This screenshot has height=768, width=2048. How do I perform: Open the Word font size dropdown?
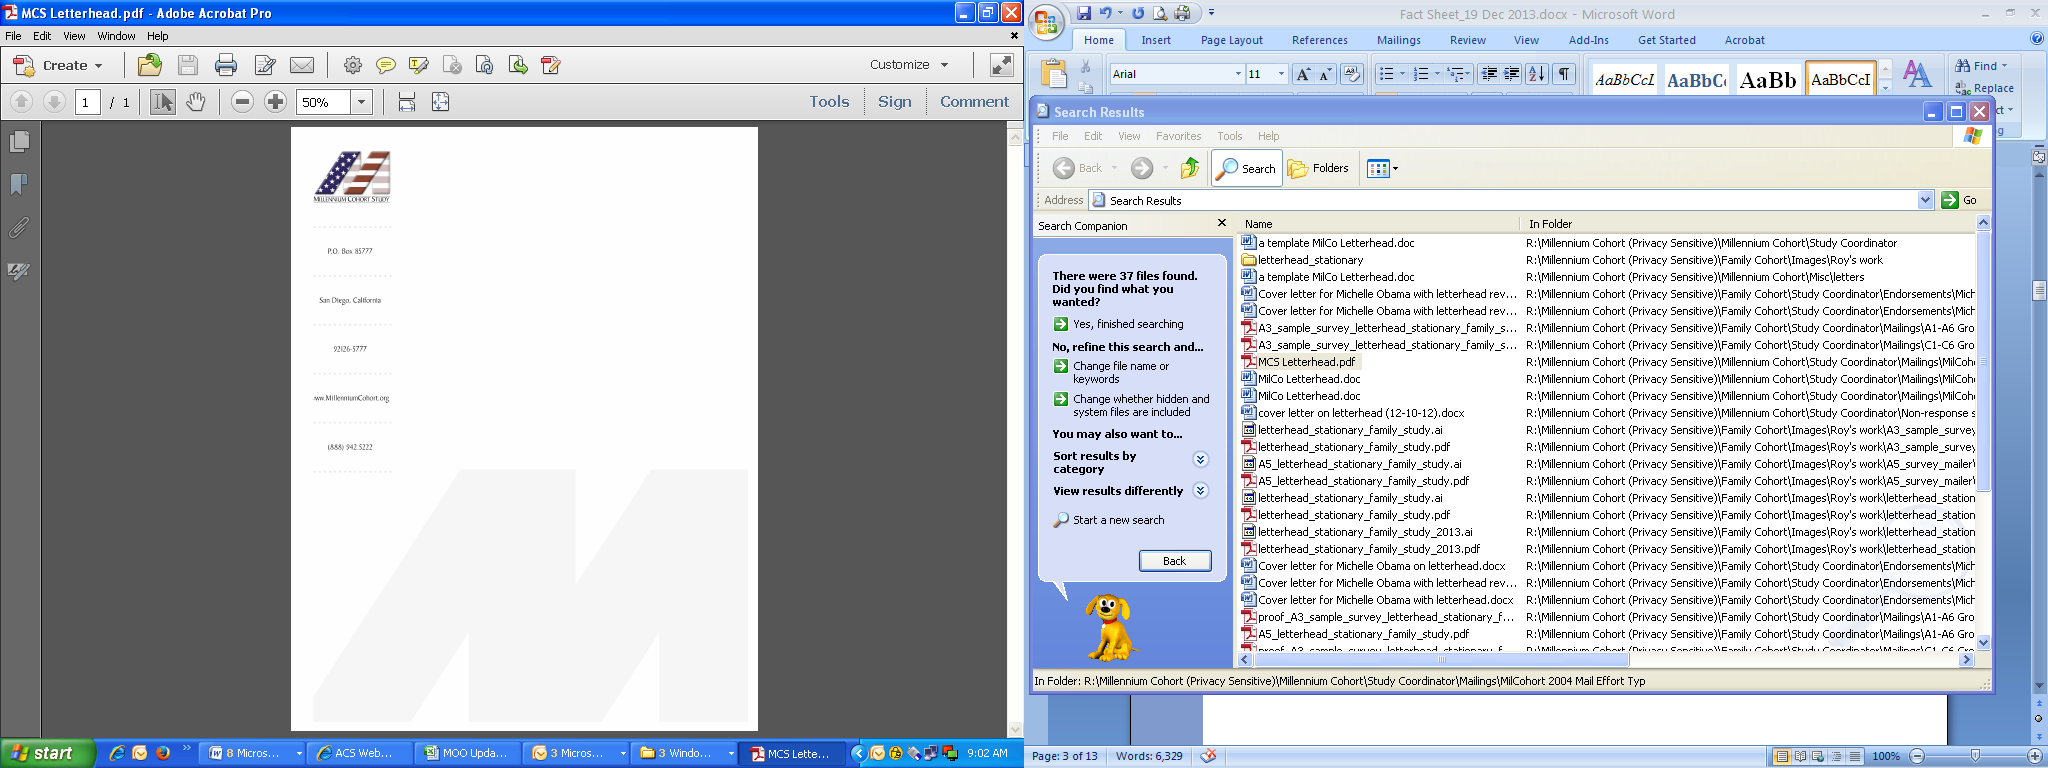click(1281, 74)
